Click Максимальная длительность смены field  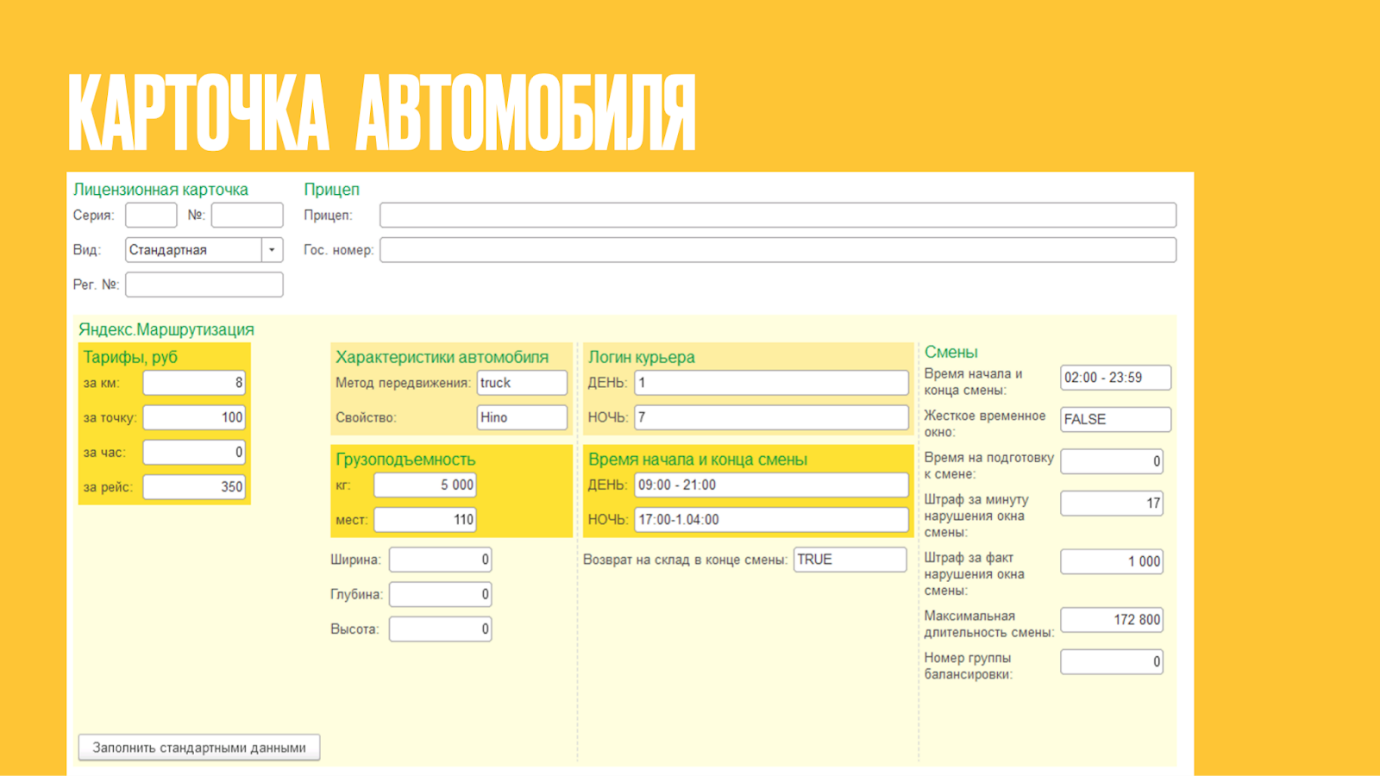(1112, 620)
